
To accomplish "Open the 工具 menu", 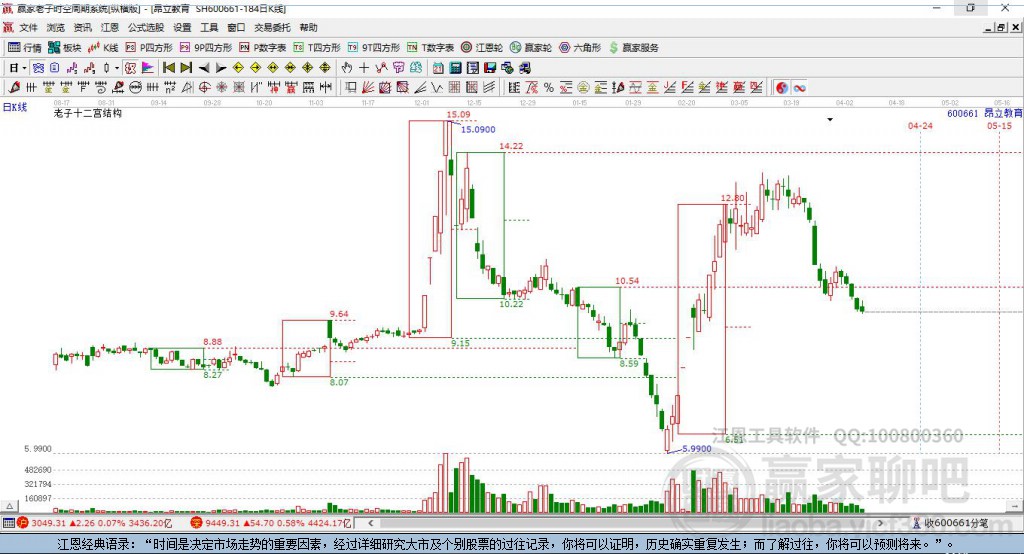I will click(x=209, y=27).
